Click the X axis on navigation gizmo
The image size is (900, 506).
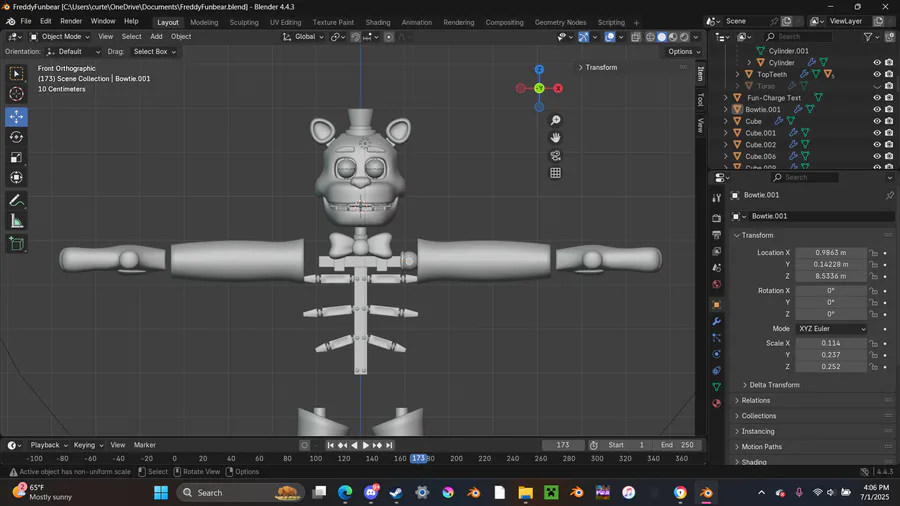[558, 88]
